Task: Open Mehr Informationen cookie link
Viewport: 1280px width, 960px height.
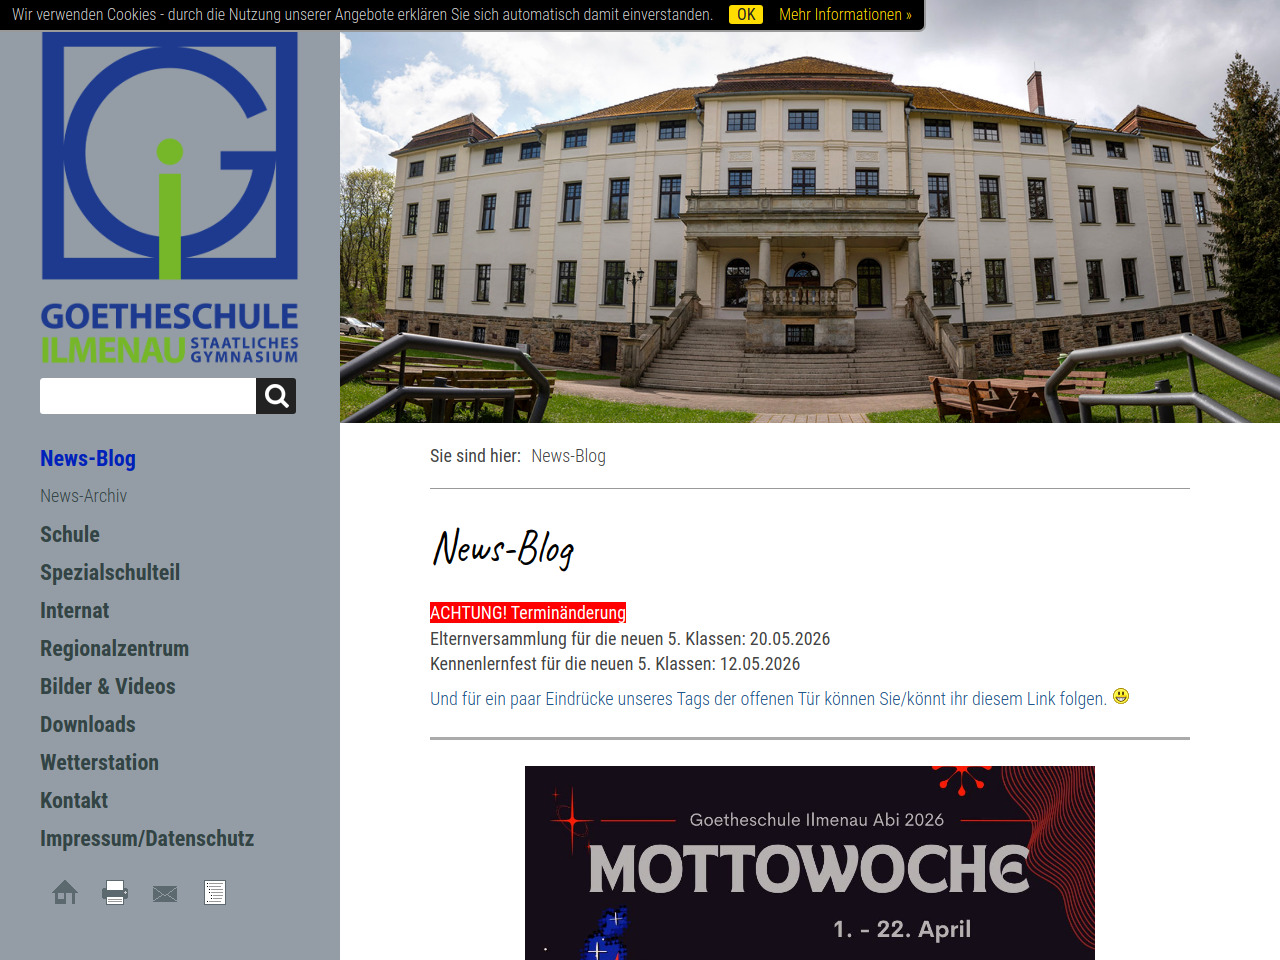Action: (845, 14)
